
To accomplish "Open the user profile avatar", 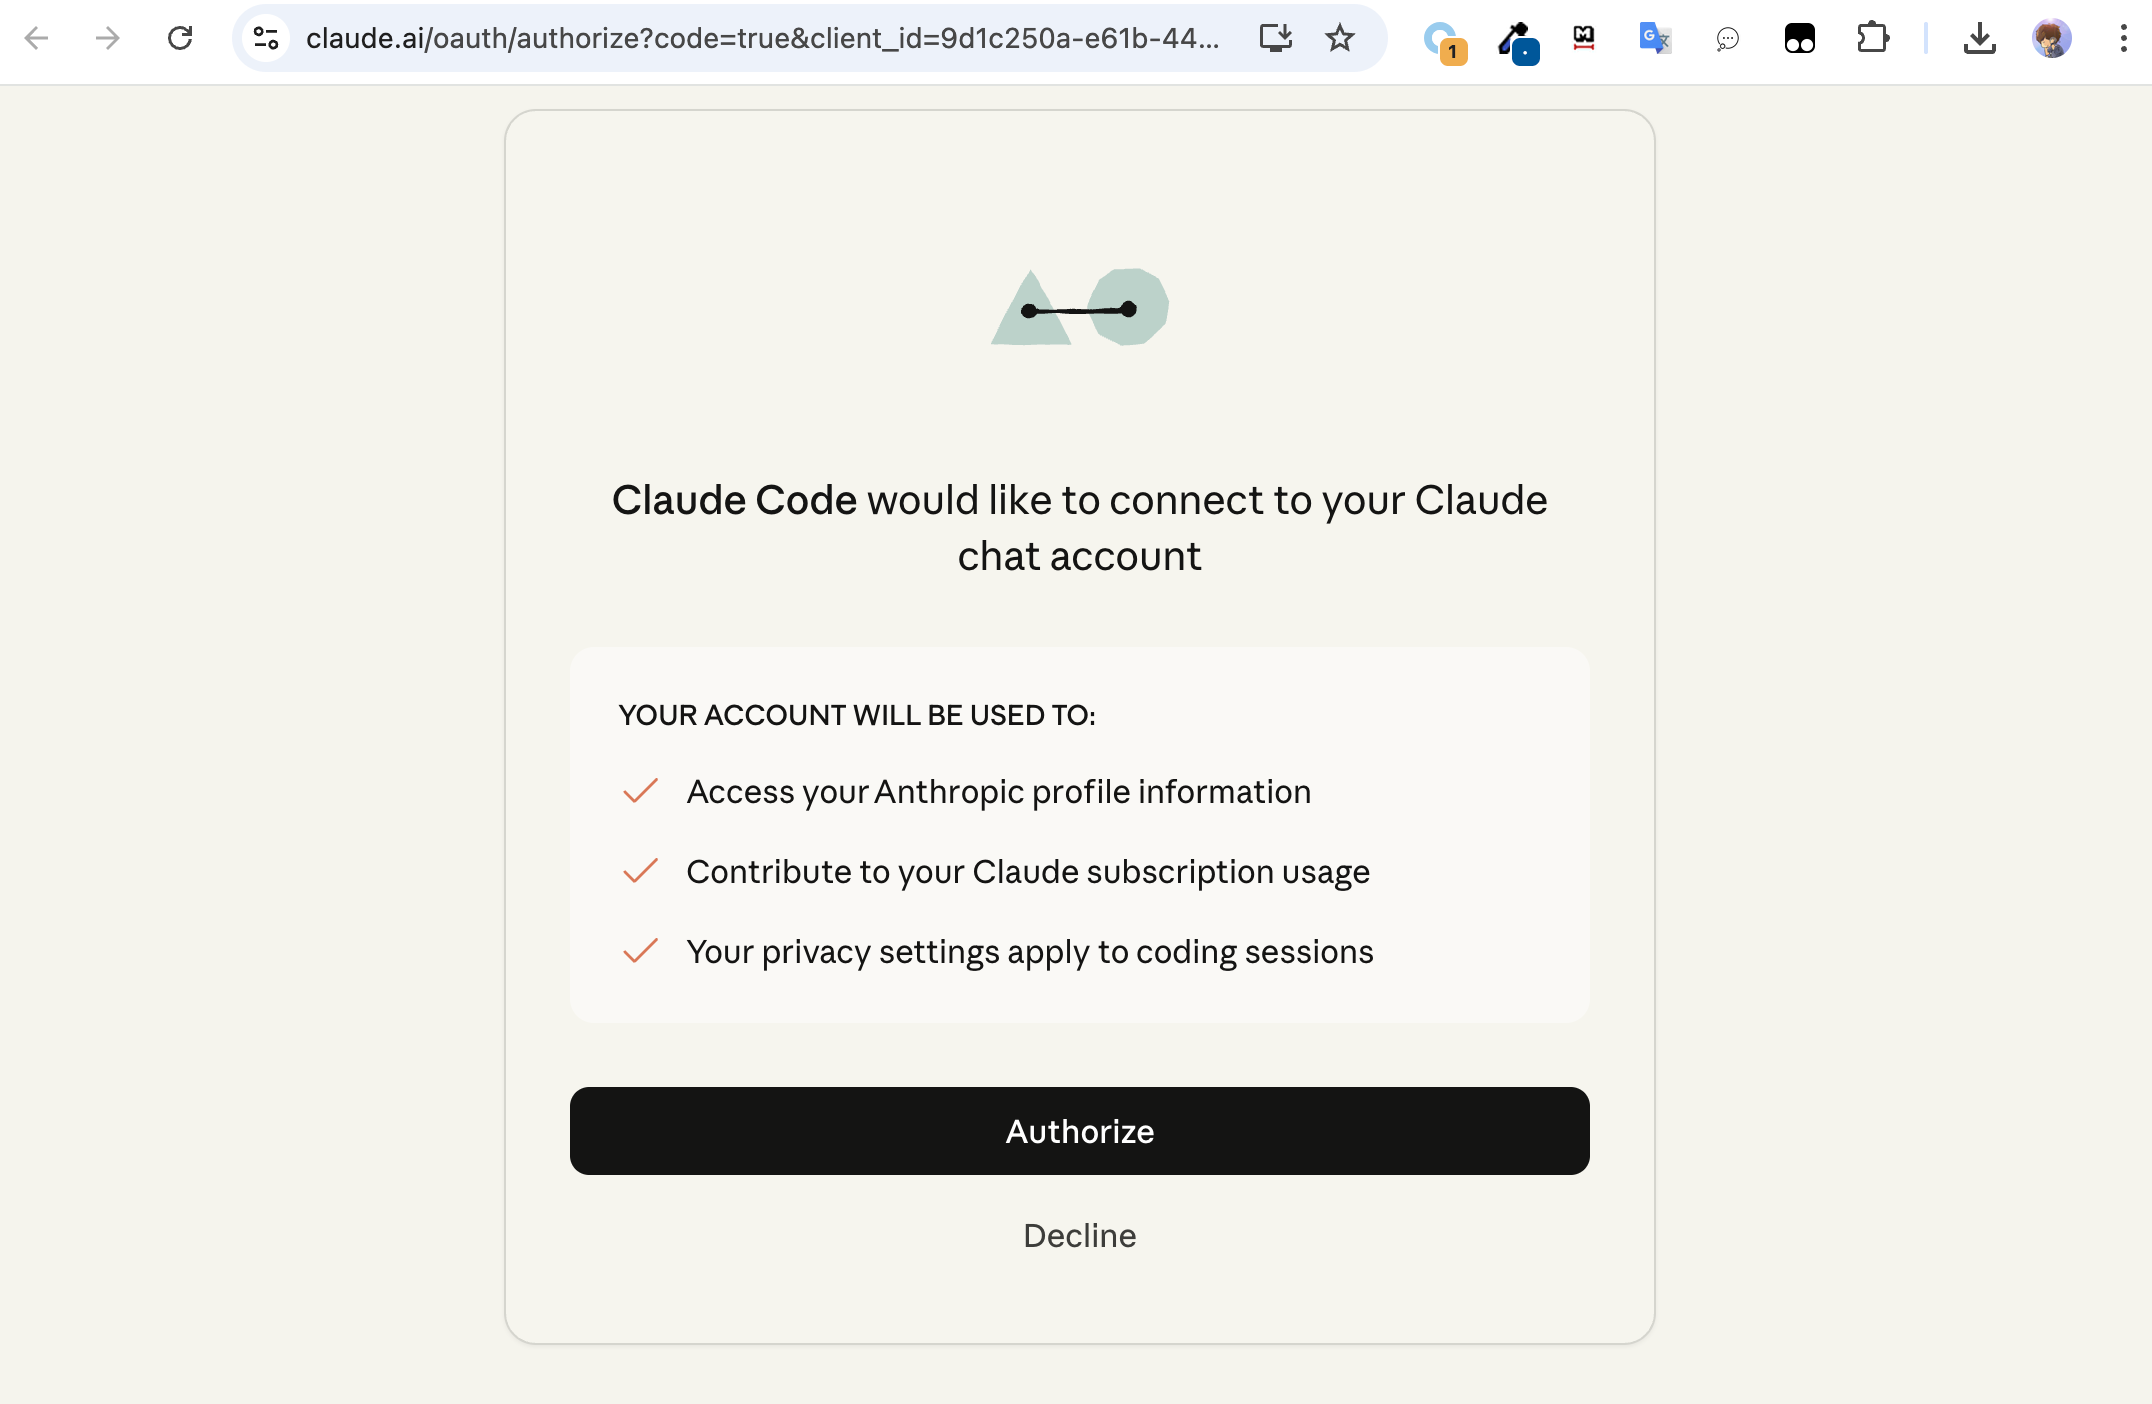I will [x=2051, y=38].
